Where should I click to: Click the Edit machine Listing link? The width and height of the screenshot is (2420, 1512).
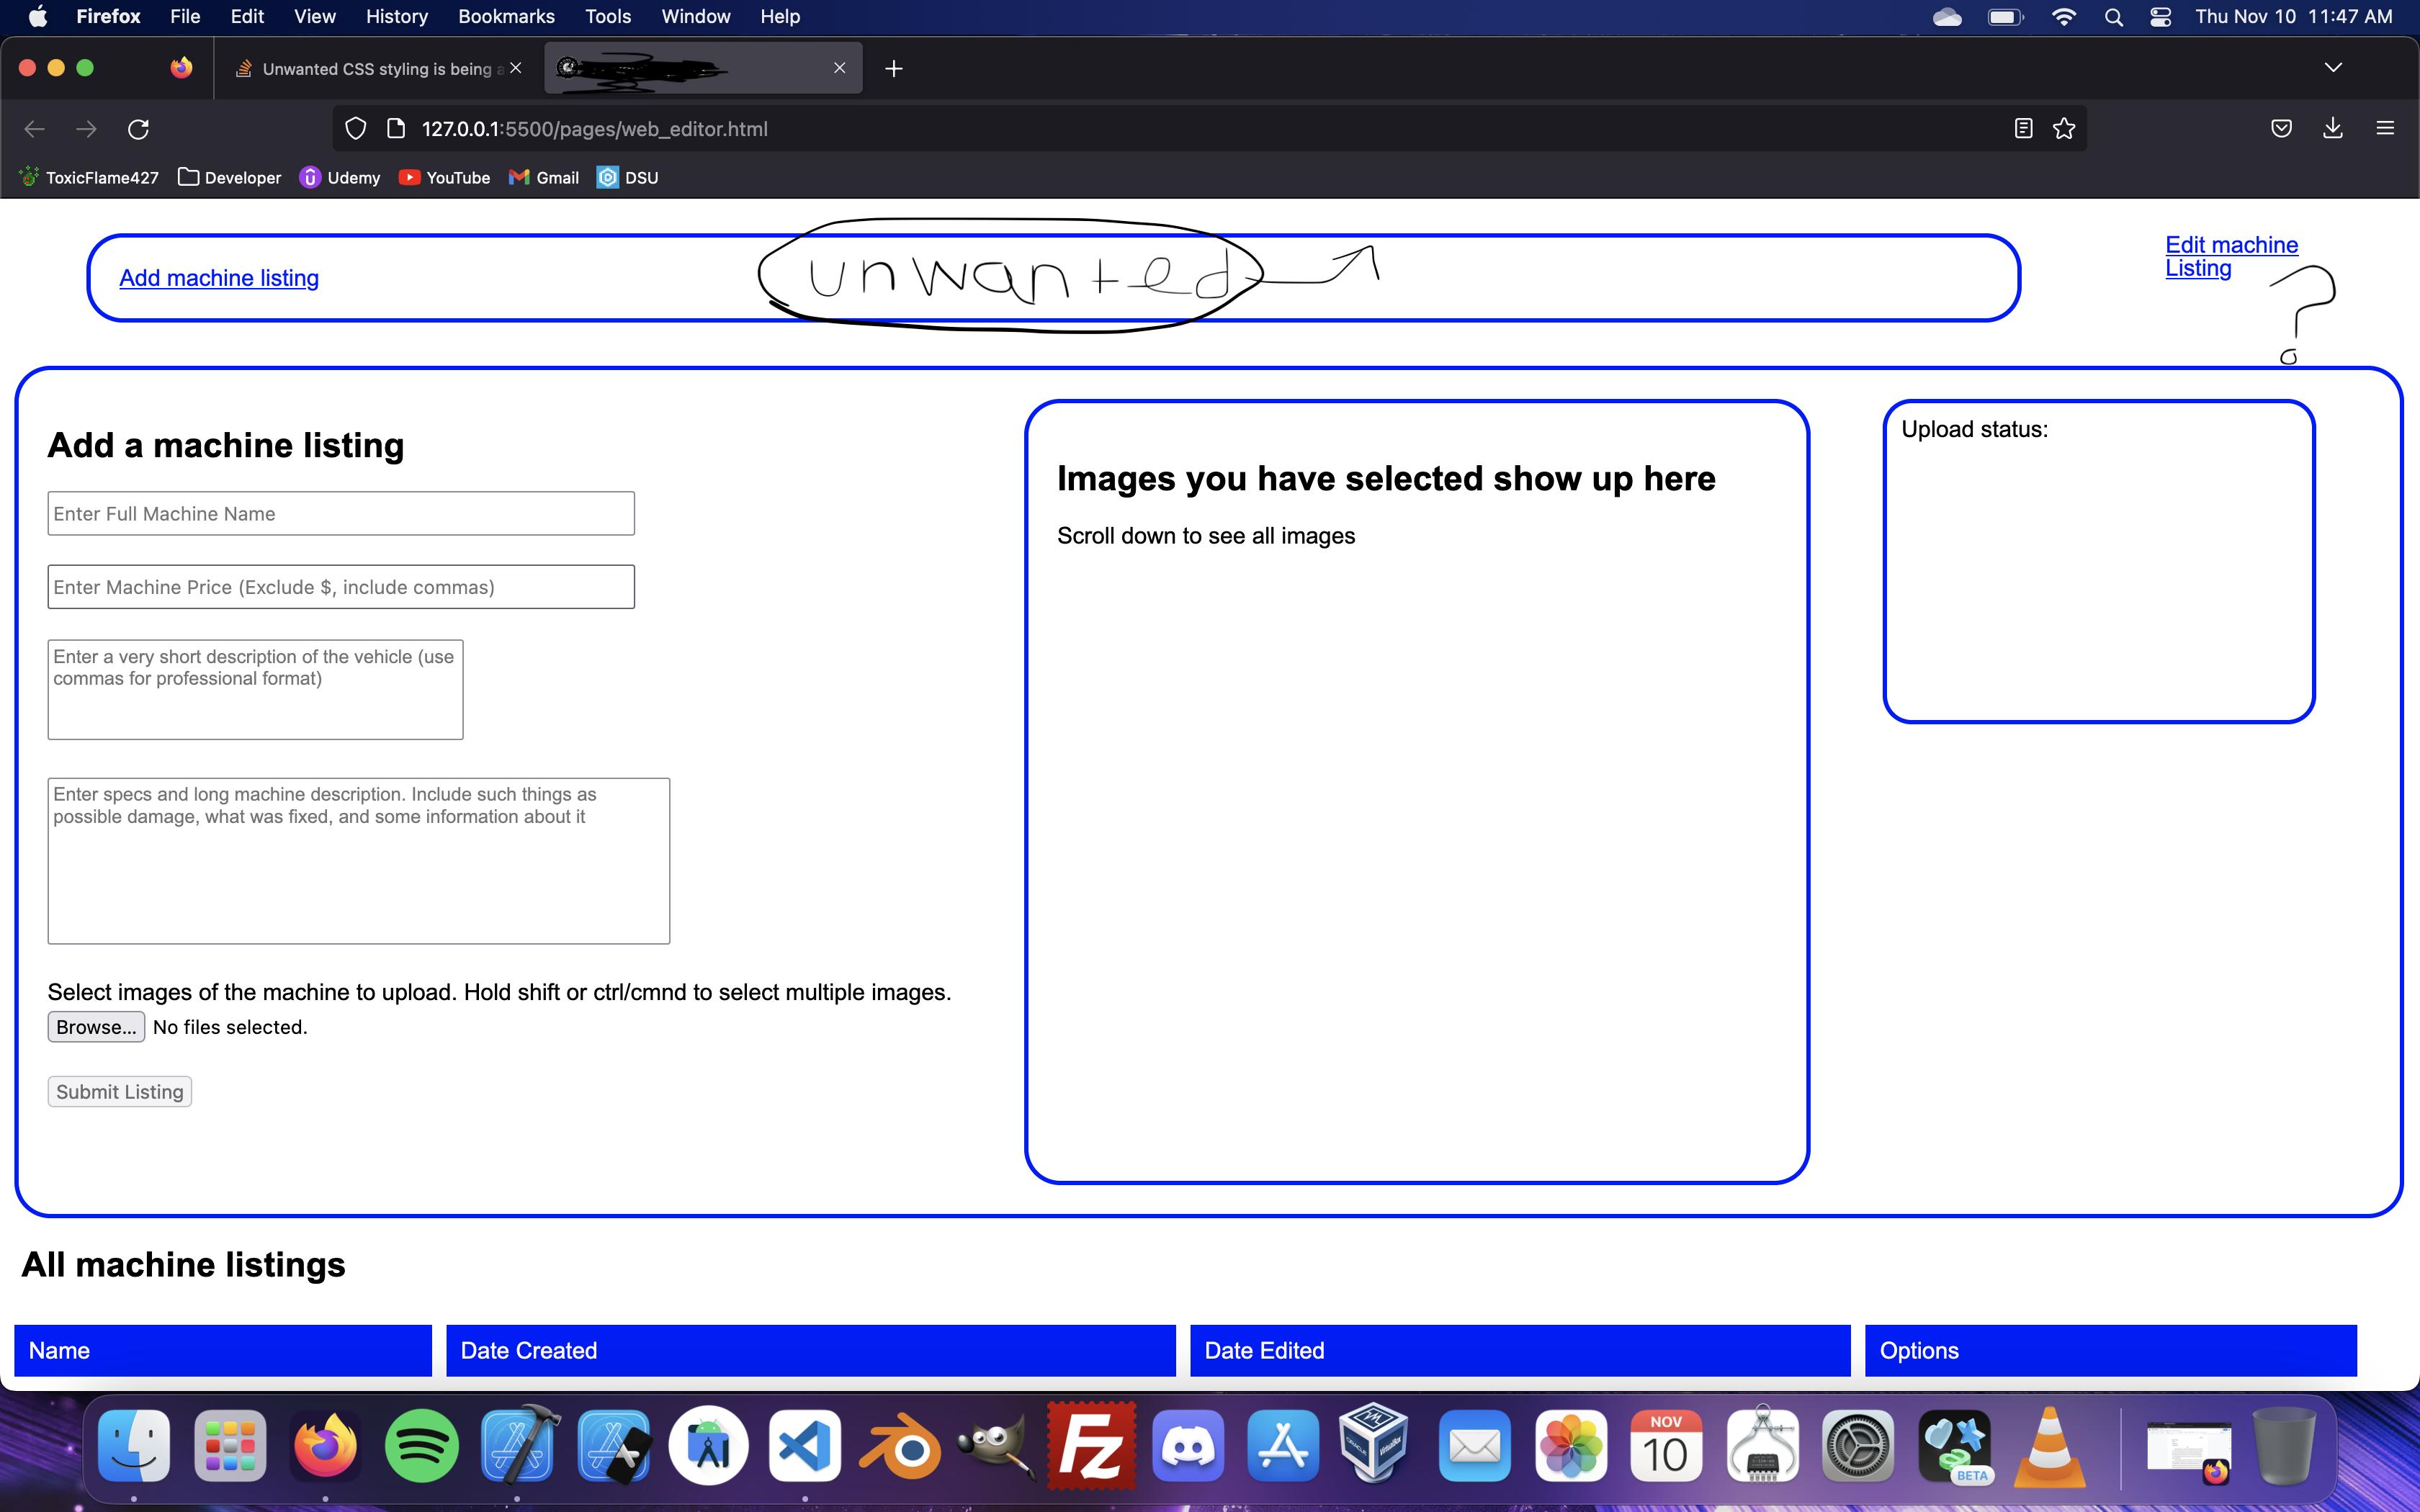pyautogui.click(x=2231, y=257)
